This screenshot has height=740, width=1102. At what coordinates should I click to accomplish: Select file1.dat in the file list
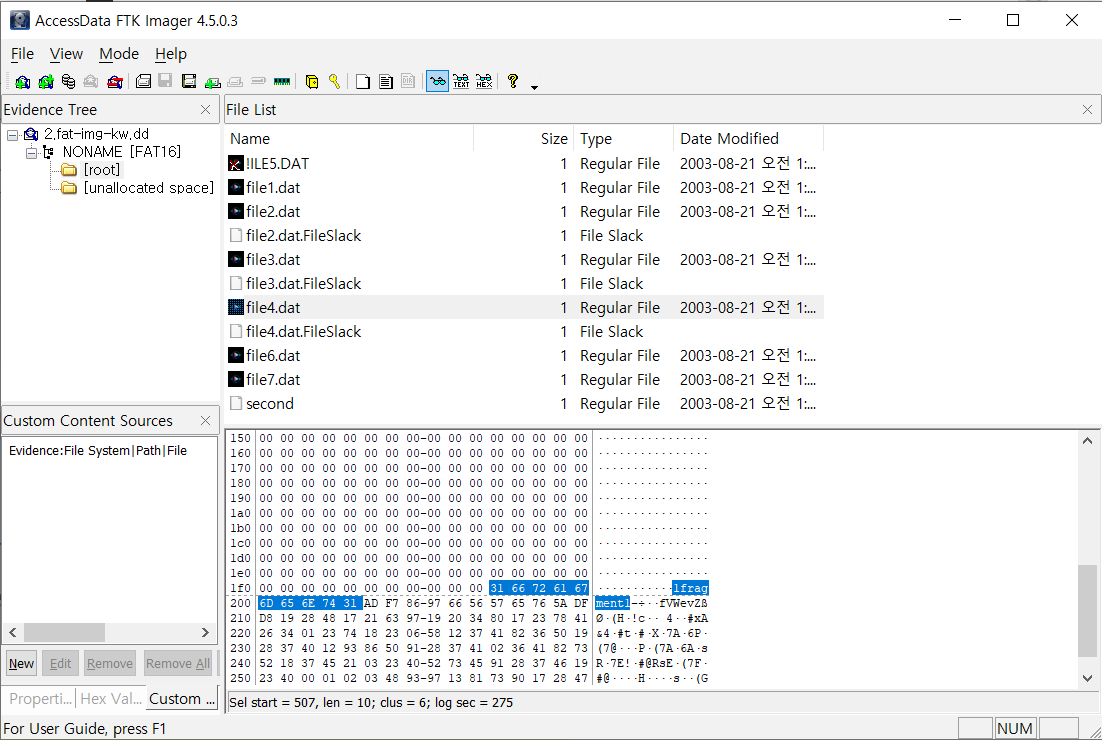[273, 188]
